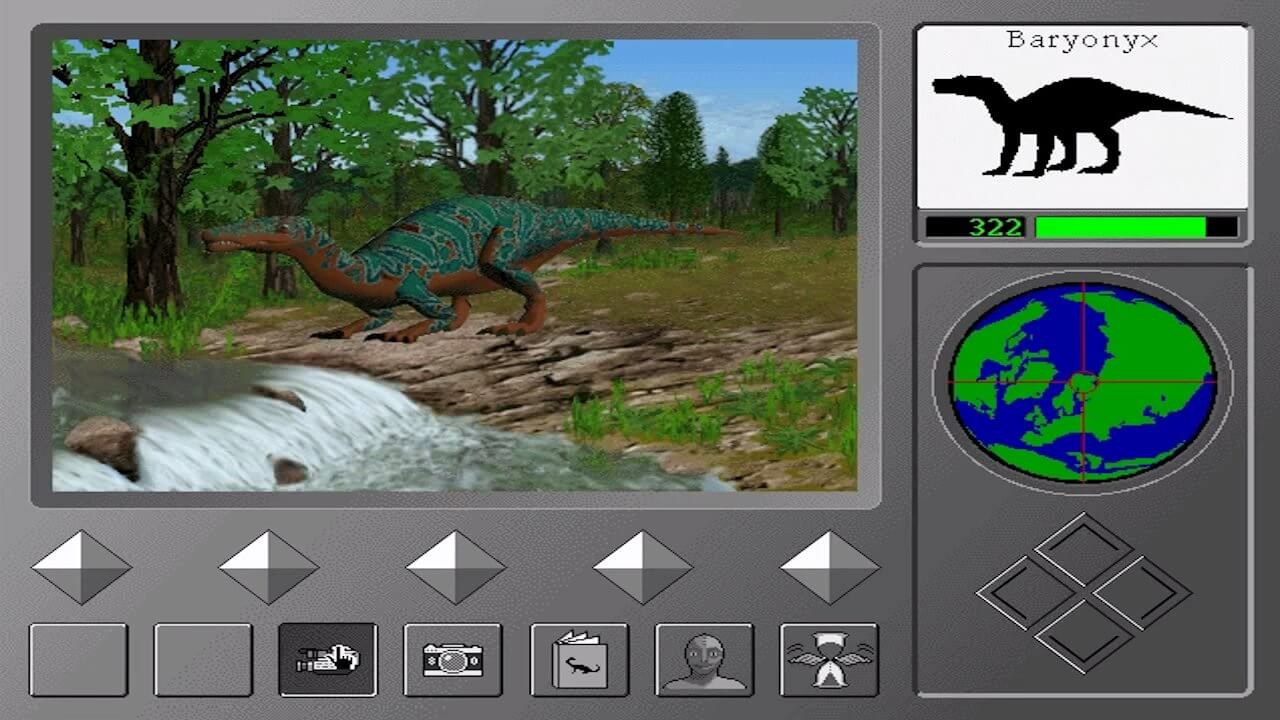Click the right diamond of the direction pad
Screen dimensions: 1280x720
1142,592
